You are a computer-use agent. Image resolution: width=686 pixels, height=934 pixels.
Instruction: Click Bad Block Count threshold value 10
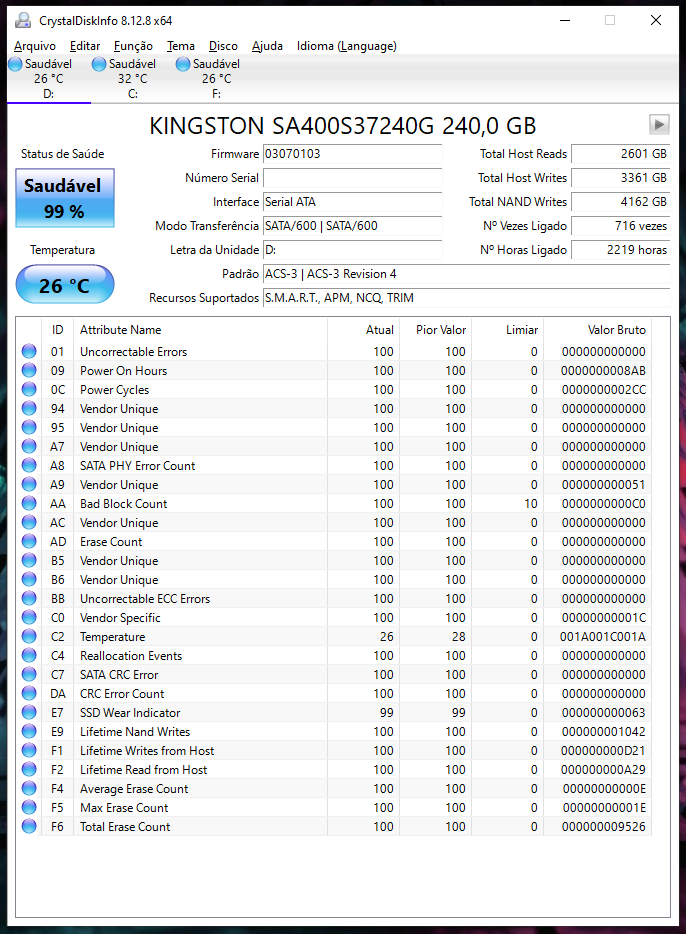click(x=531, y=503)
